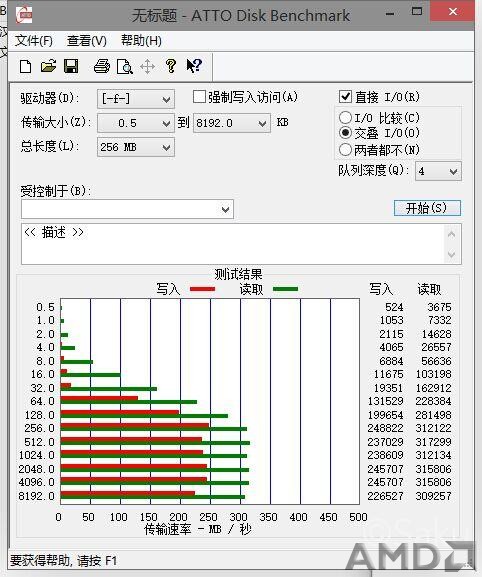This screenshot has height=577, width=482.
Task: Open the transfer size start 0.5 dropdown
Action: coord(136,123)
